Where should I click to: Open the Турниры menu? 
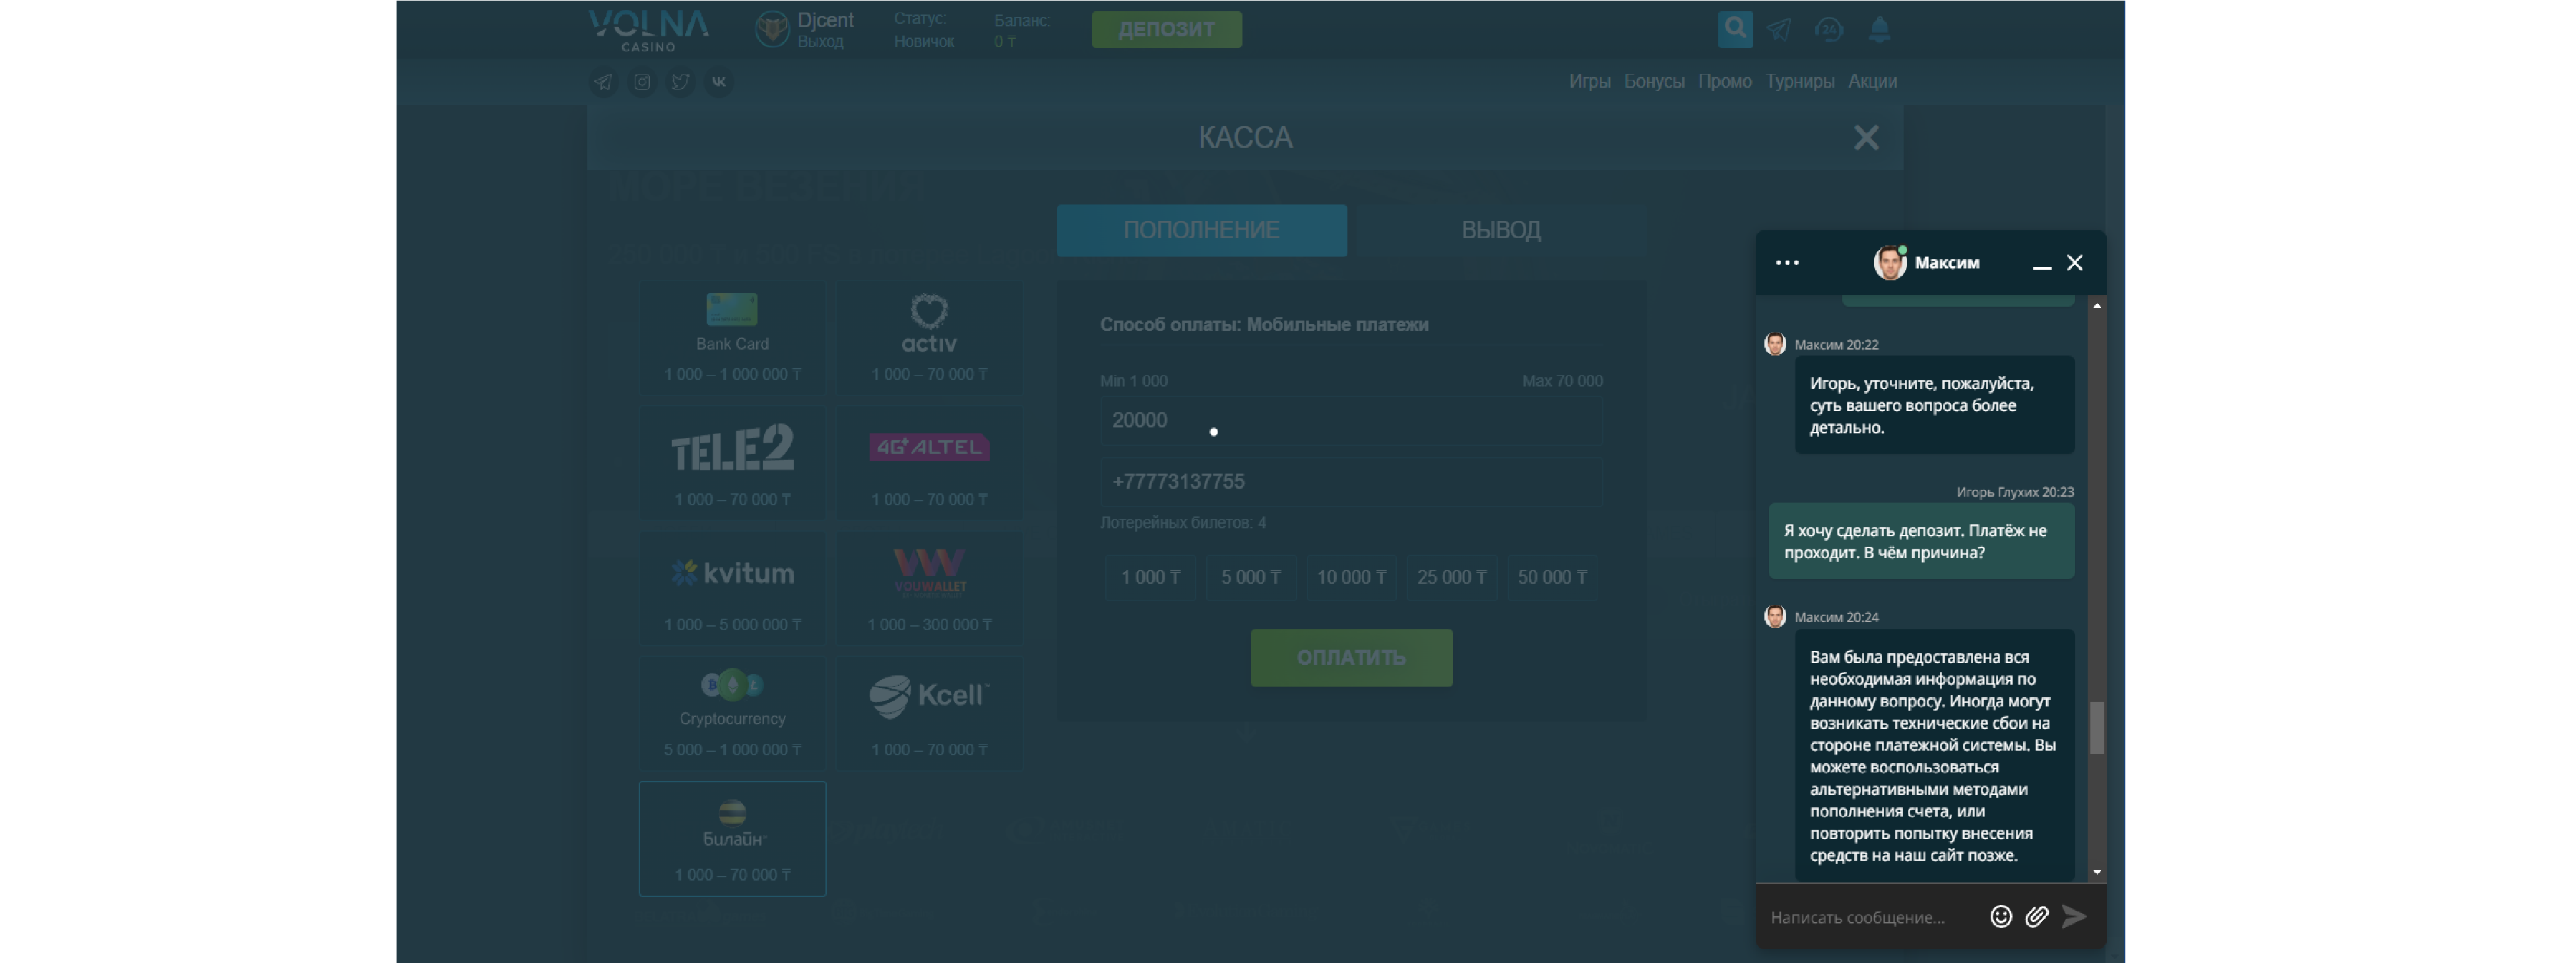pyautogui.click(x=1799, y=81)
